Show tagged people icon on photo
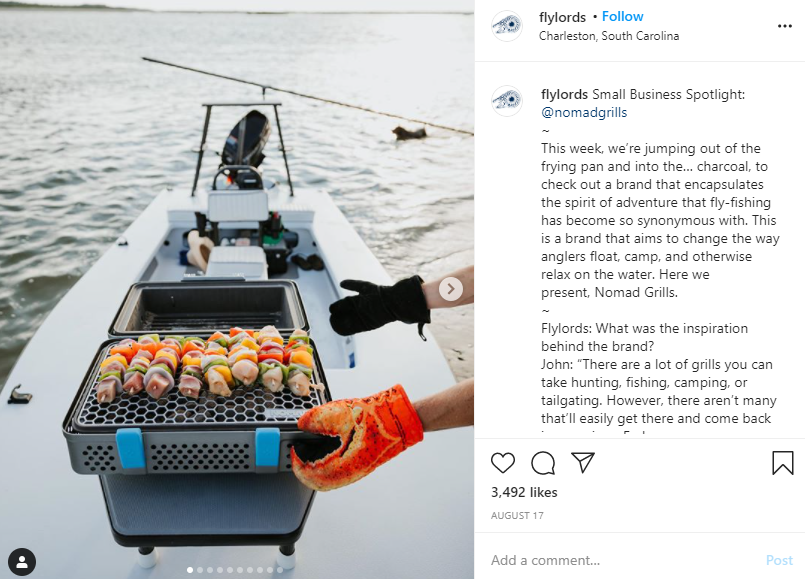The image size is (805, 579). (22, 562)
